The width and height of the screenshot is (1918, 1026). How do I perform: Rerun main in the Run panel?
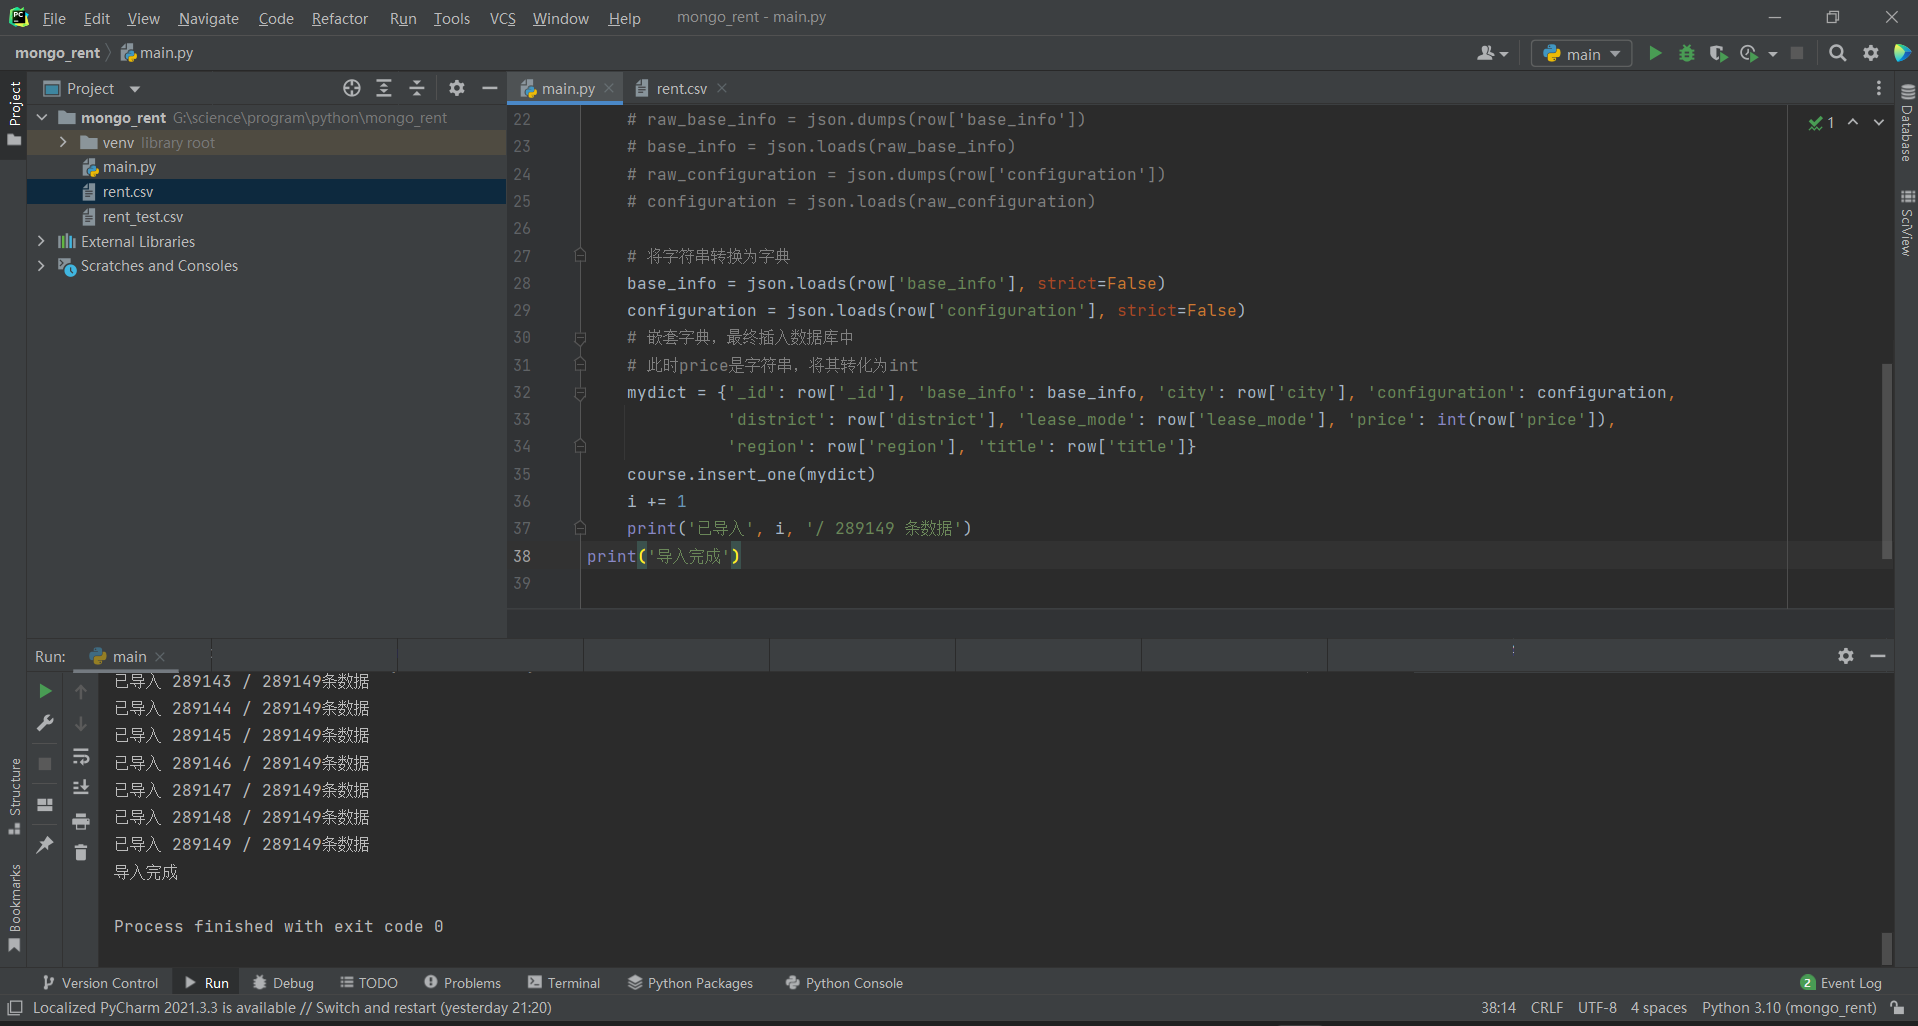[x=45, y=691]
